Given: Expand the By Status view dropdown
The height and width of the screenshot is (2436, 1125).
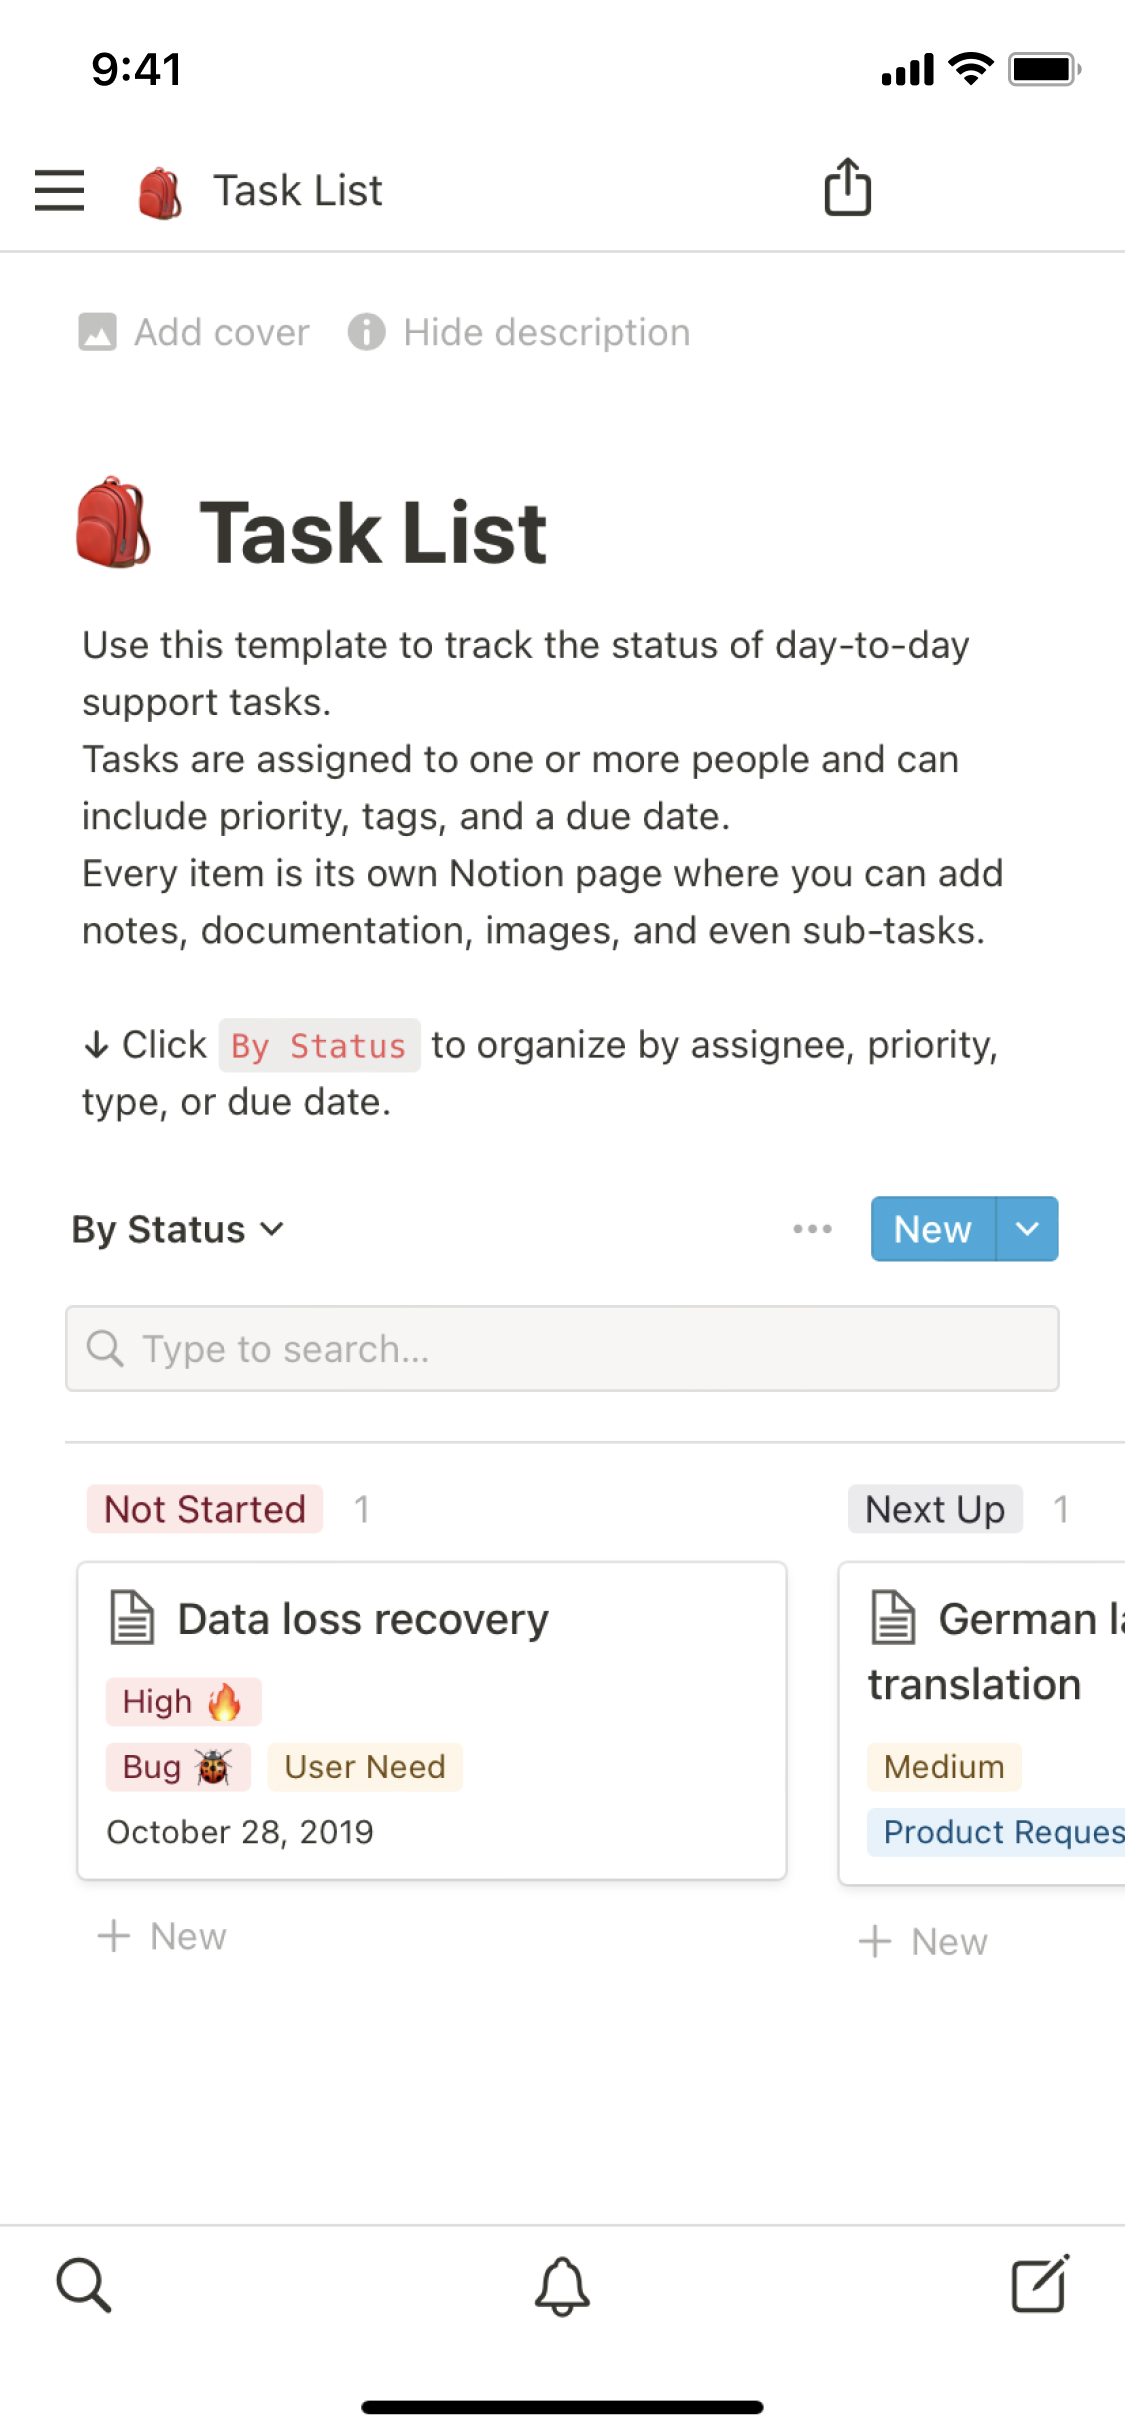Looking at the screenshot, I should pyautogui.click(x=178, y=1229).
